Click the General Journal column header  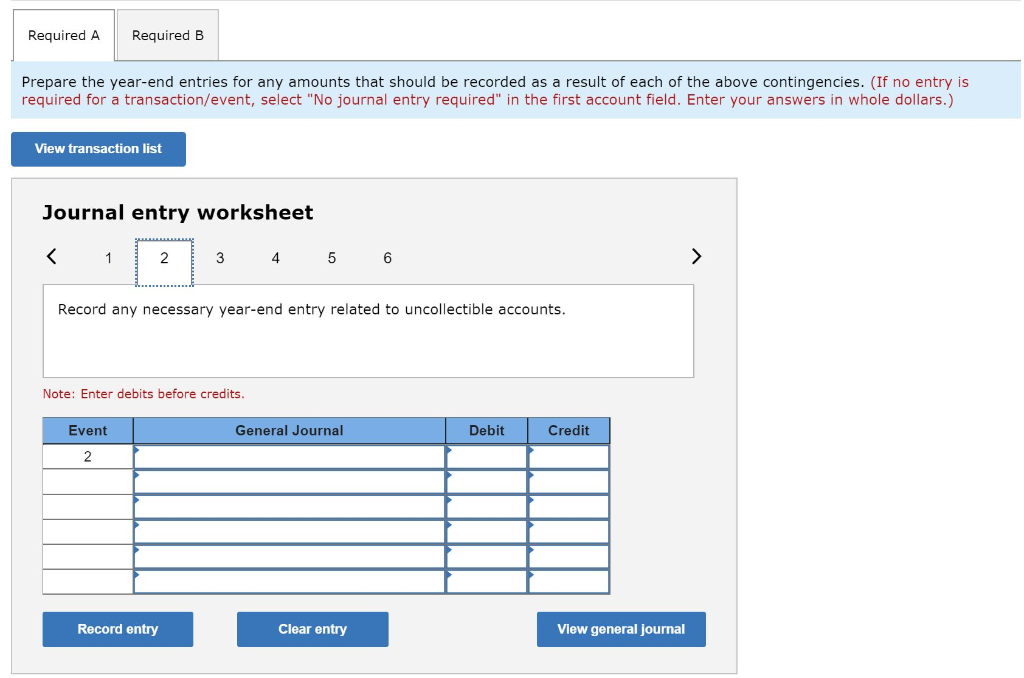pyautogui.click(x=289, y=430)
